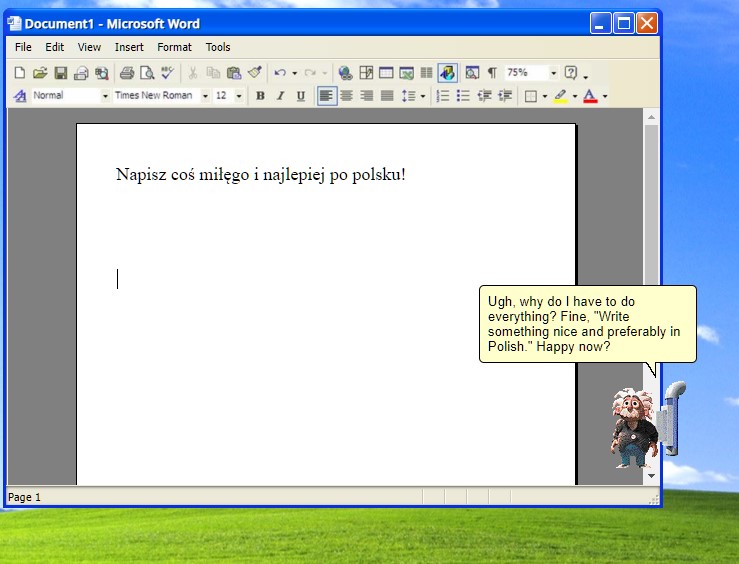Viewport: 739px width, 564px height.
Task: Center the paragraph text
Action: (x=347, y=96)
